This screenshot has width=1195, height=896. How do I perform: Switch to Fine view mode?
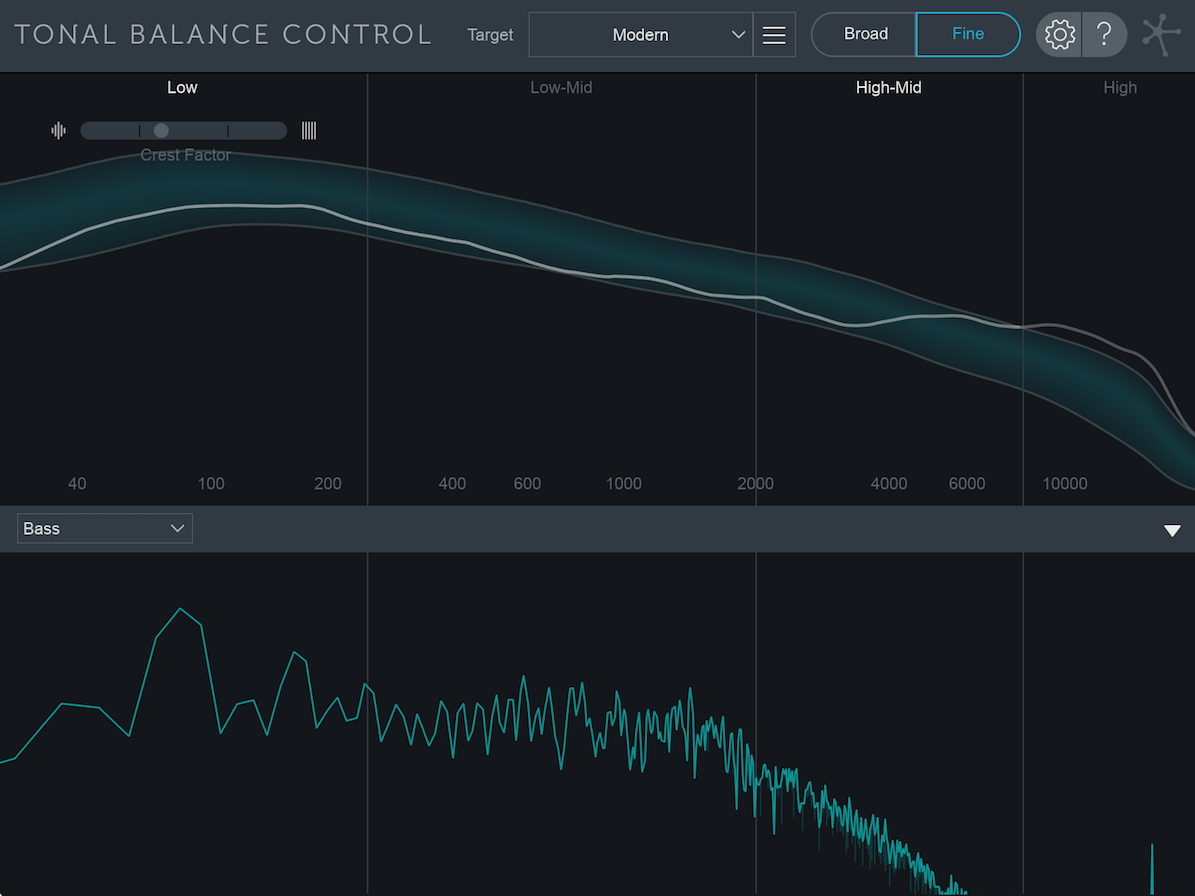pos(968,34)
